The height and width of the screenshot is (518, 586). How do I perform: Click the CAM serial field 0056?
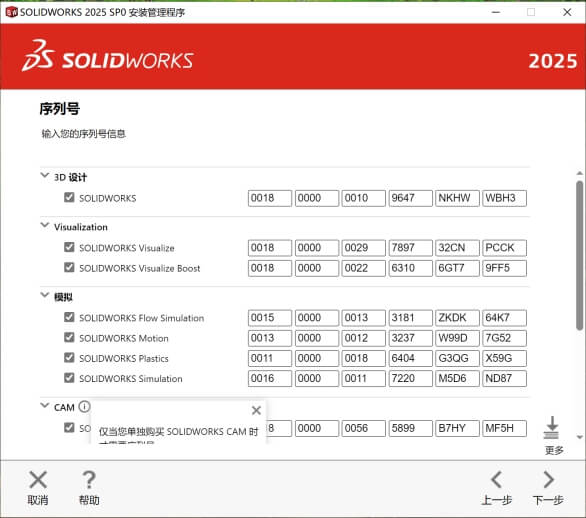(363, 428)
